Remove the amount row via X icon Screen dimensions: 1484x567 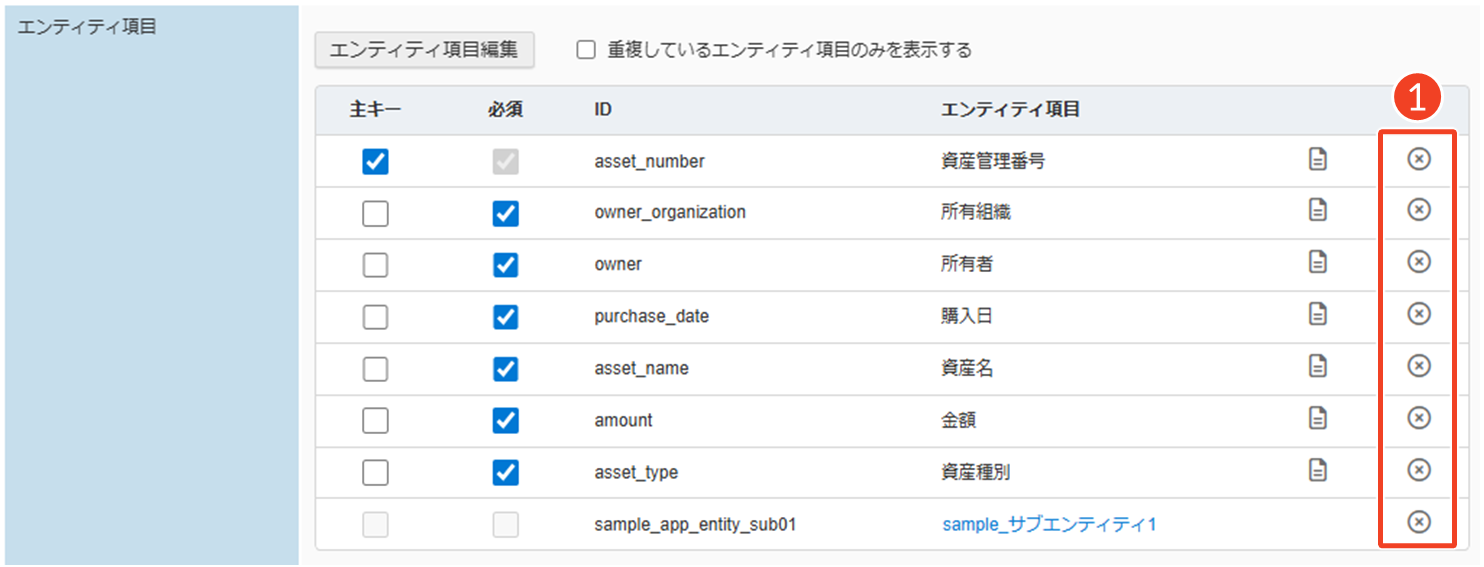1418,418
